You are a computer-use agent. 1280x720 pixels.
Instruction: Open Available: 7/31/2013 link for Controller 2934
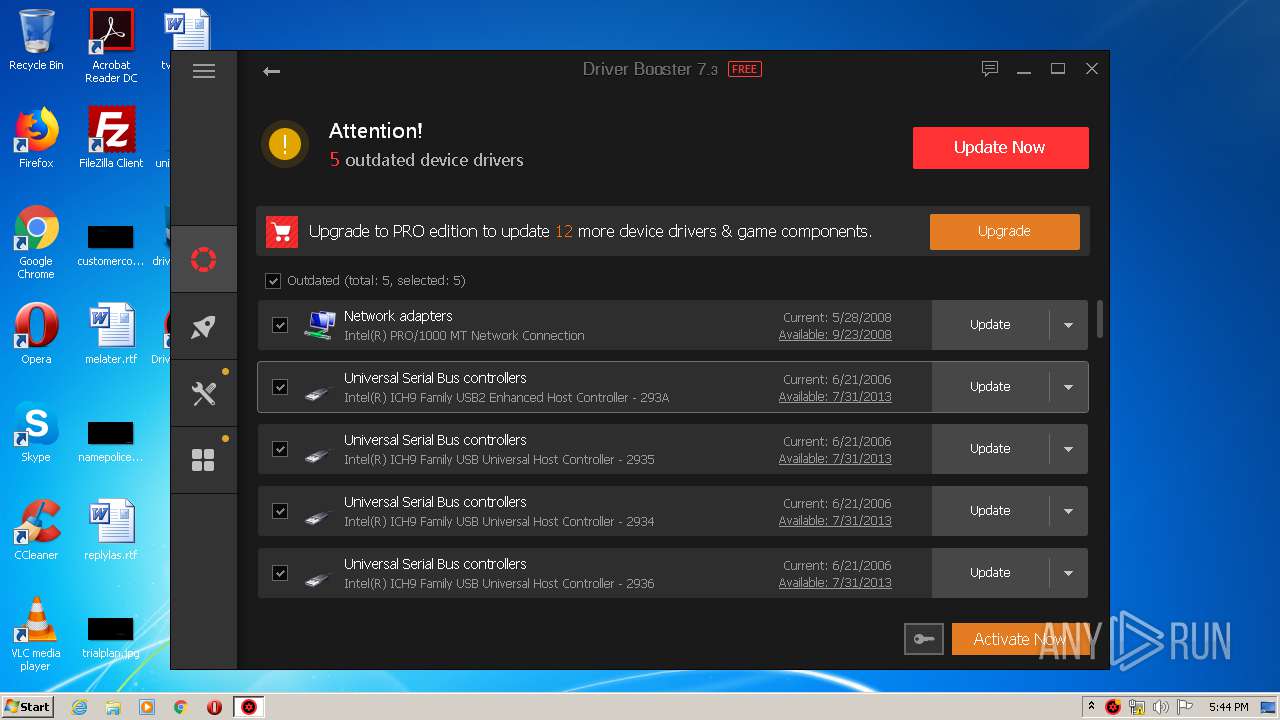[835, 521]
